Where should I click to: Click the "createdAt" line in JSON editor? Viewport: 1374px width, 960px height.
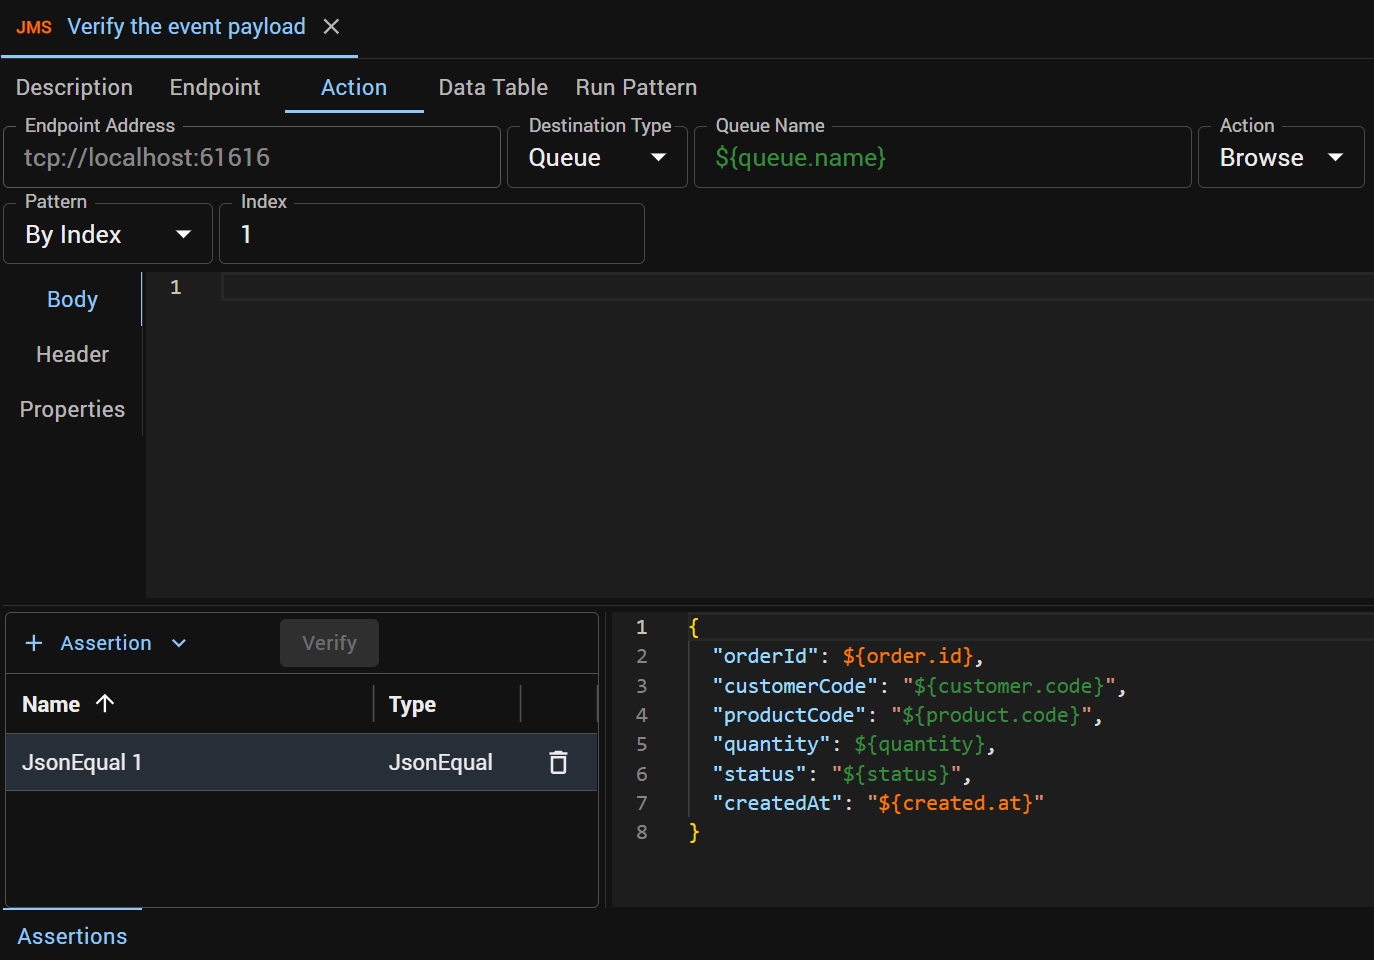pos(878,803)
